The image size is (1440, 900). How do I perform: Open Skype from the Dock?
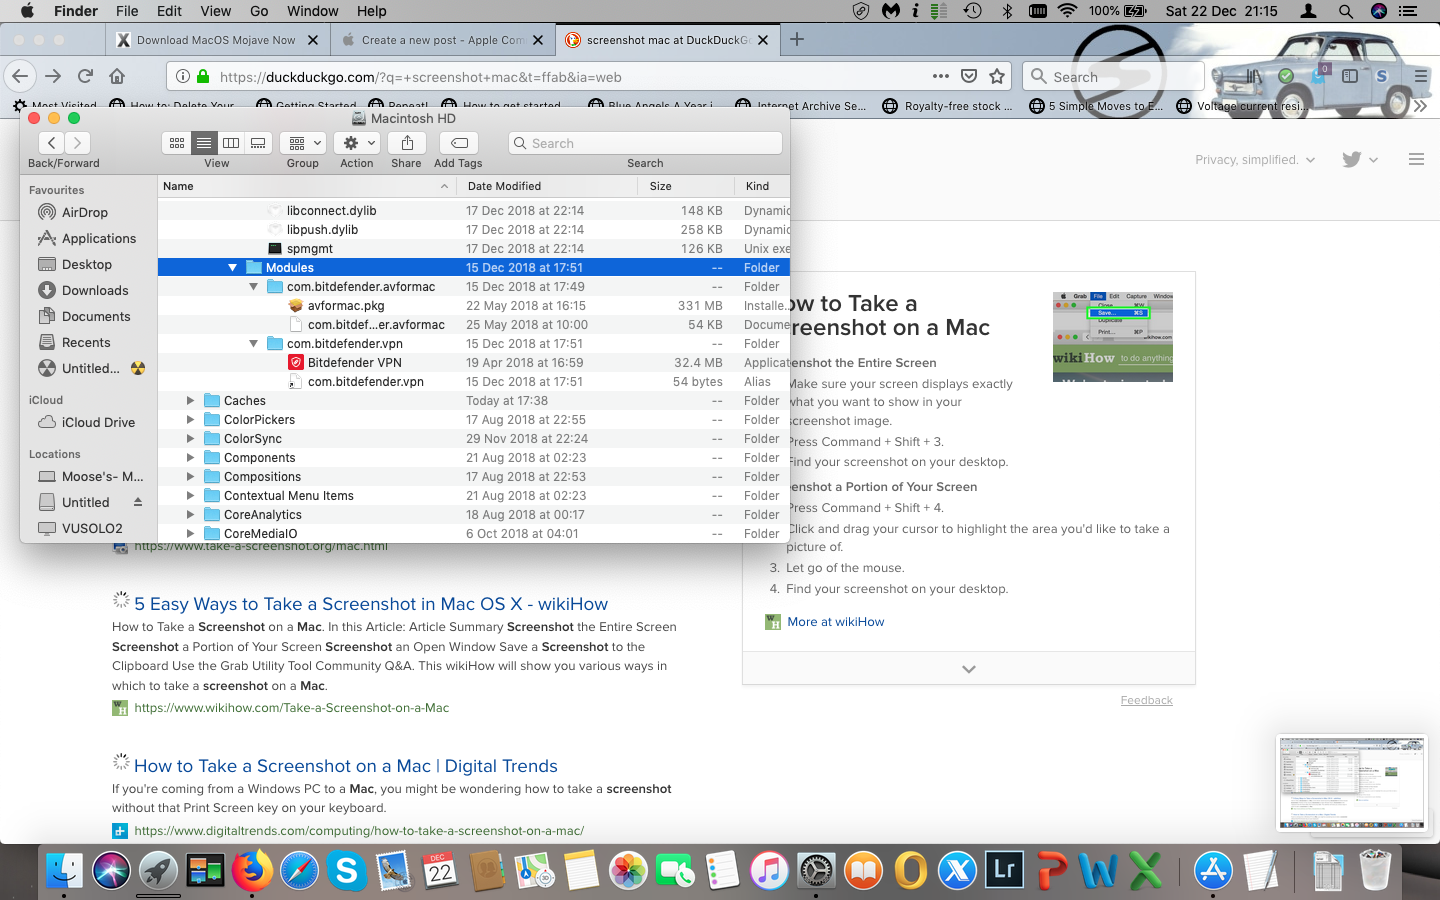346,871
